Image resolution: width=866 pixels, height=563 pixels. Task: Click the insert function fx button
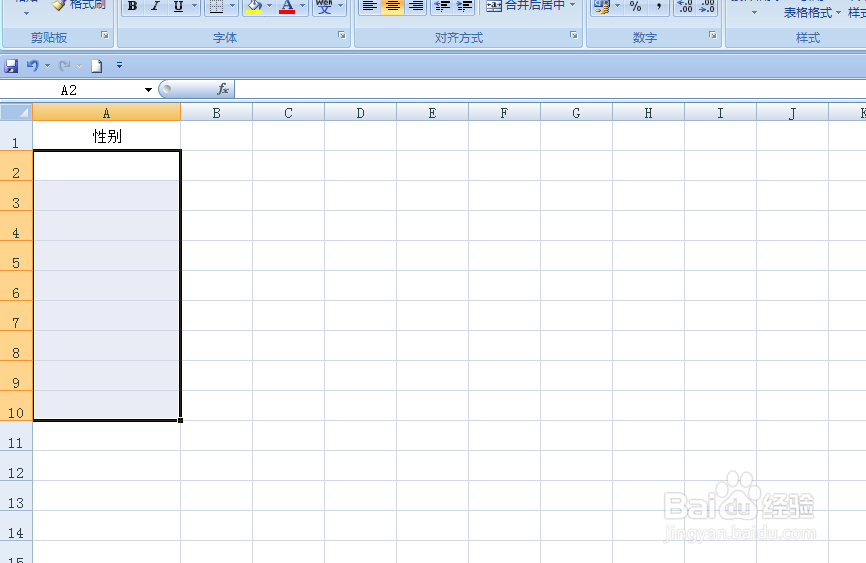223,89
